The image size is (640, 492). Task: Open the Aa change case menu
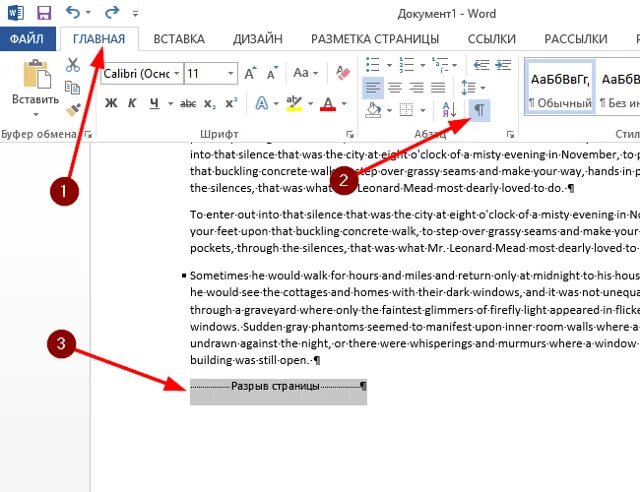(305, 73)
